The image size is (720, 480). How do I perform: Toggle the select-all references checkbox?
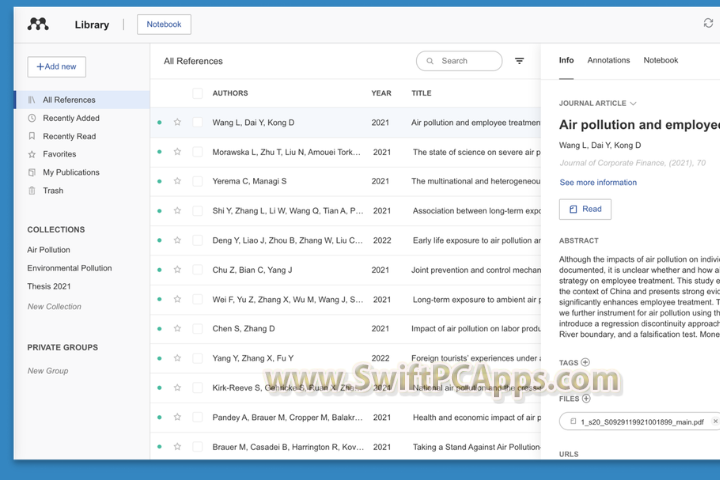tap(197, 93)
